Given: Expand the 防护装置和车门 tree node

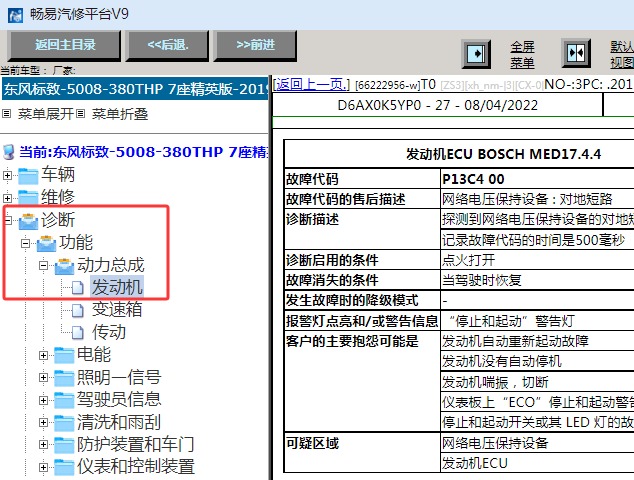Looking at the screenshot, I should point(43,445).
